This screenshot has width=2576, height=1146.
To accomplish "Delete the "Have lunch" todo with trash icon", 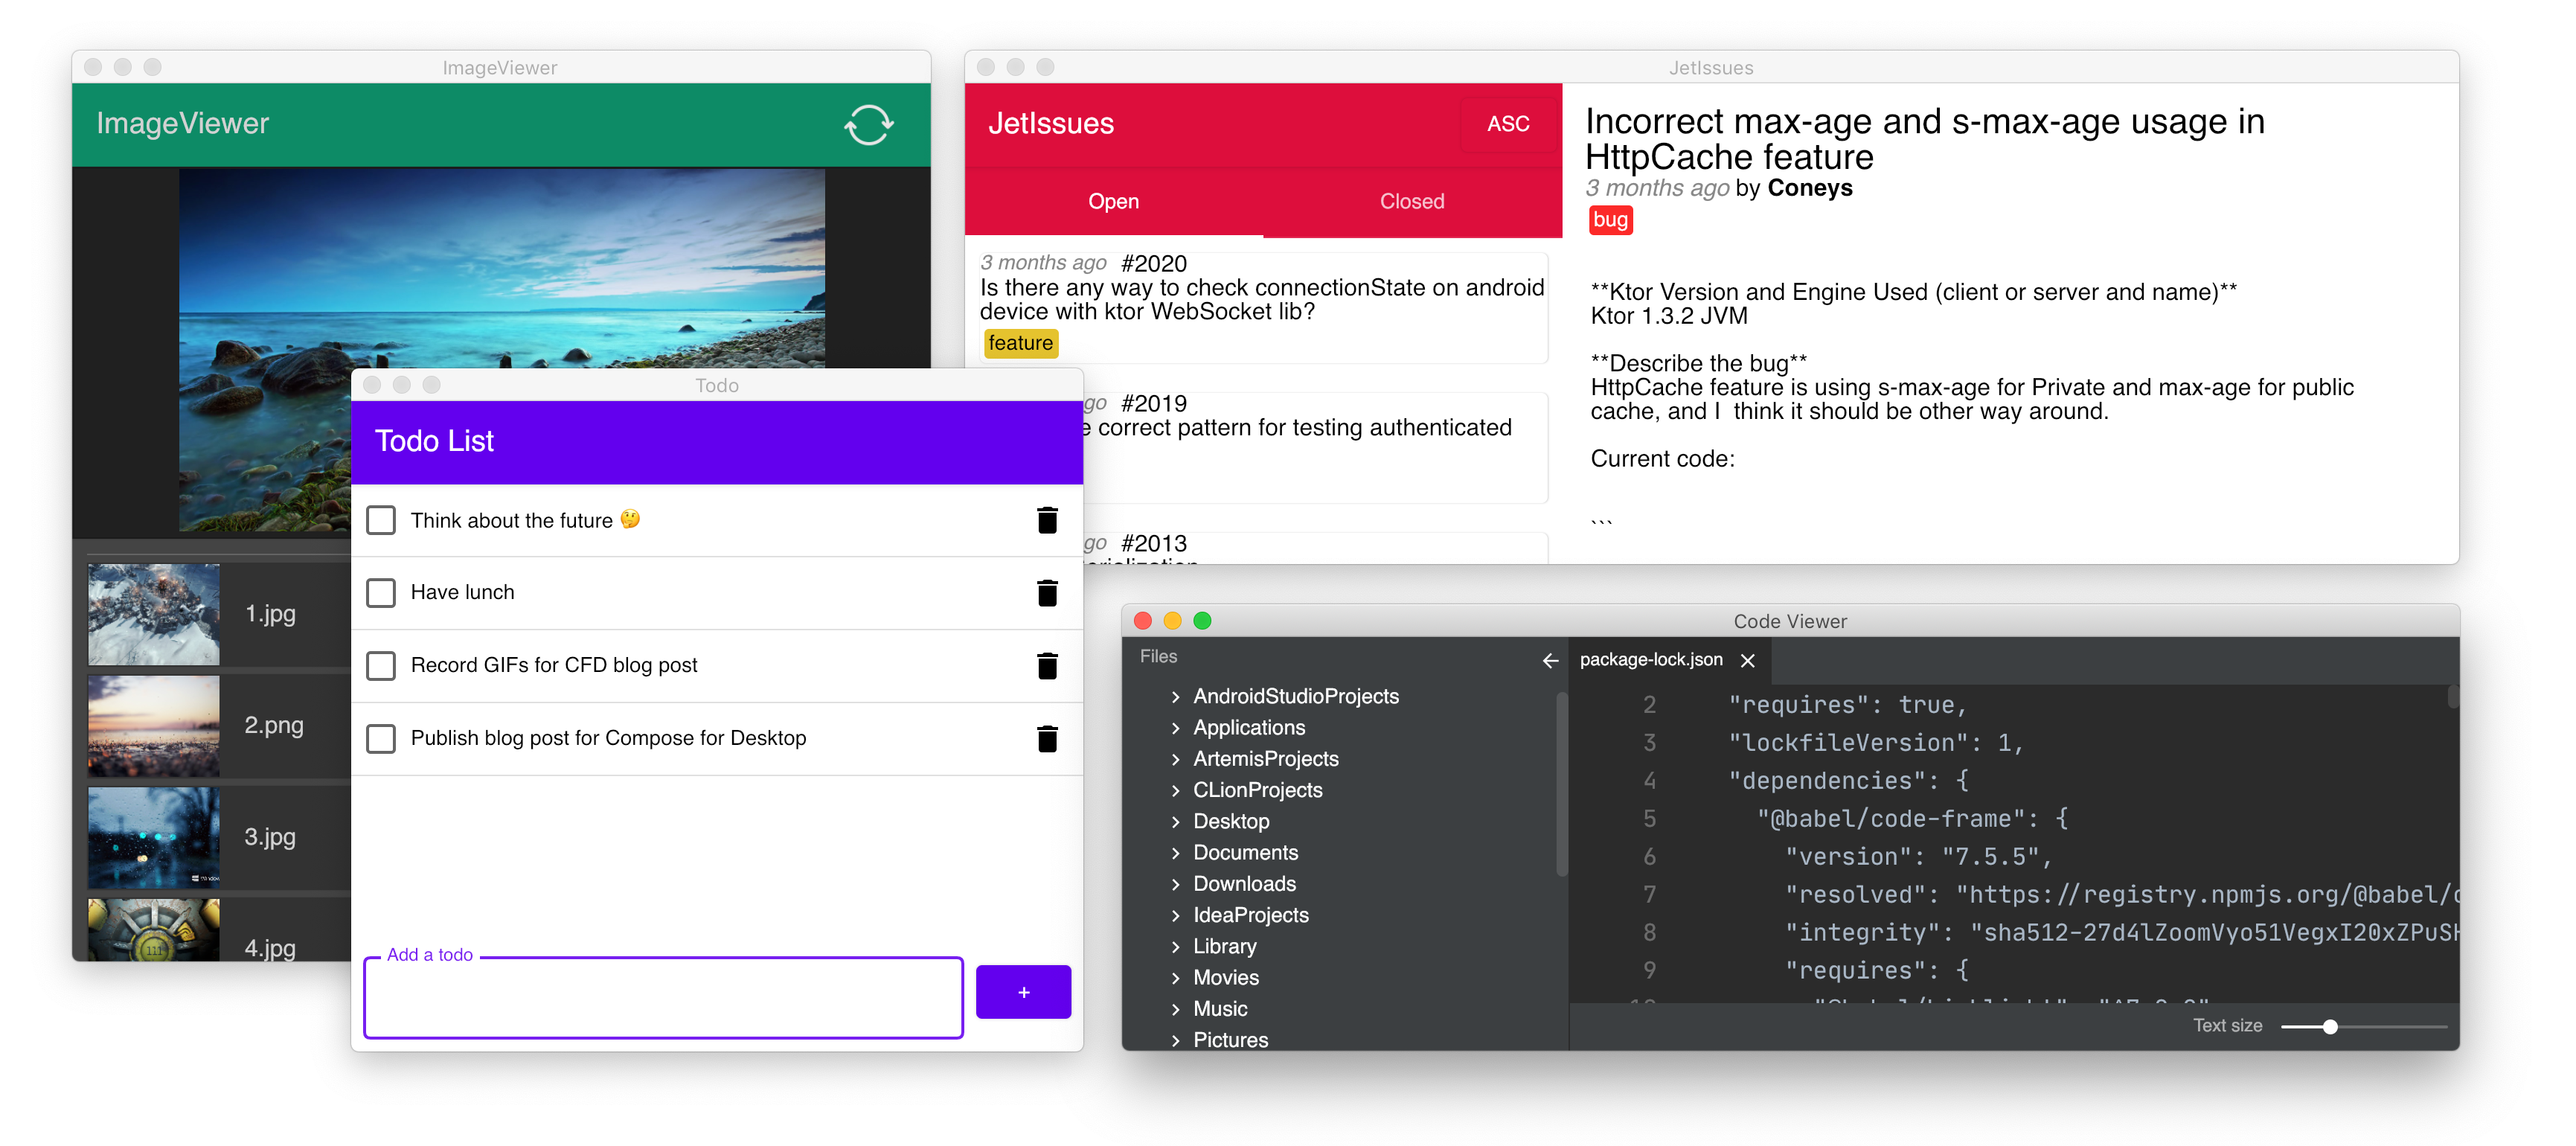I will 1047,592.
